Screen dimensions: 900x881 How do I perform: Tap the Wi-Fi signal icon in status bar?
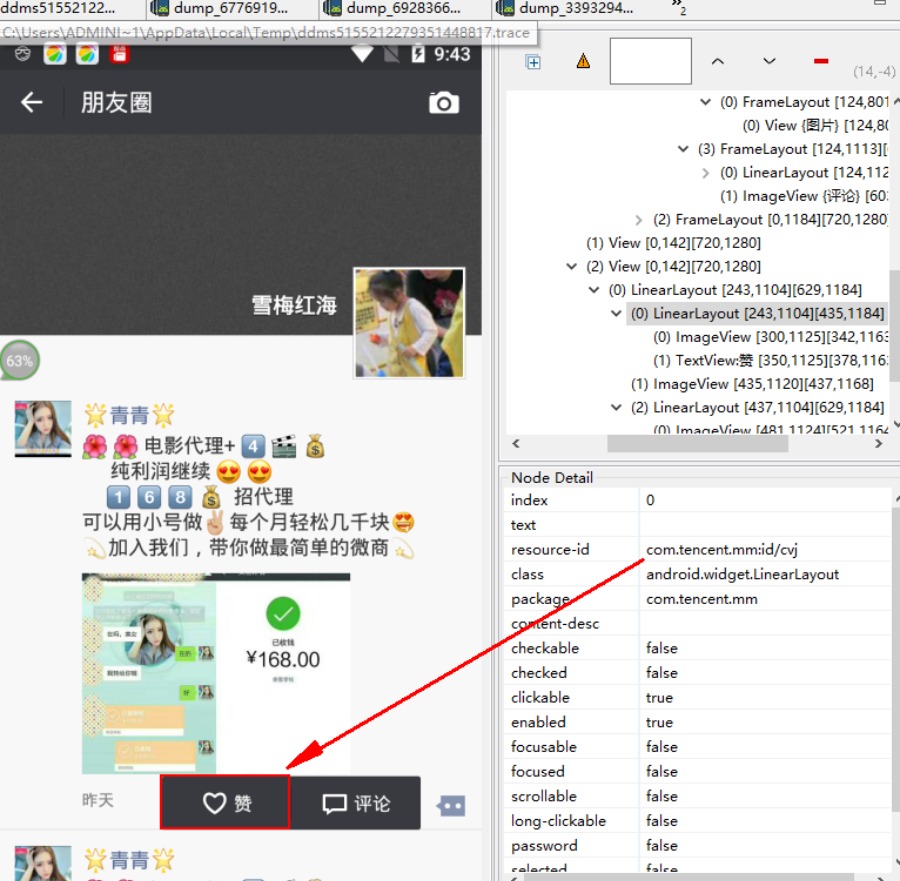[362, 54]
